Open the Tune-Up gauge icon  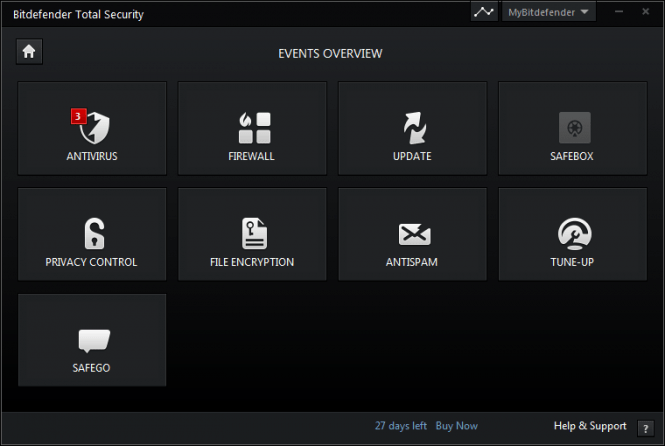point(575,233)
